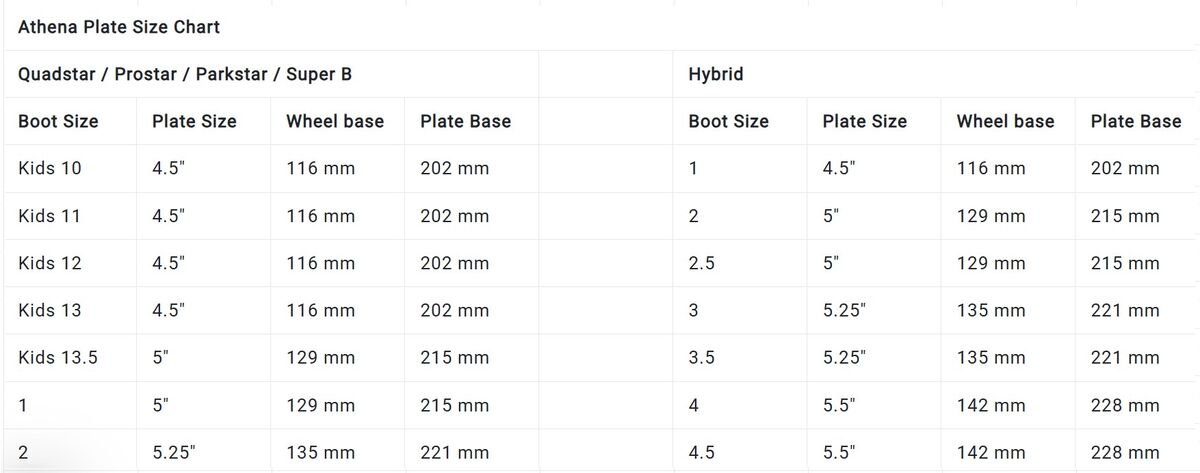Click the Hybrid table's Plate Size header

[864, 121]
